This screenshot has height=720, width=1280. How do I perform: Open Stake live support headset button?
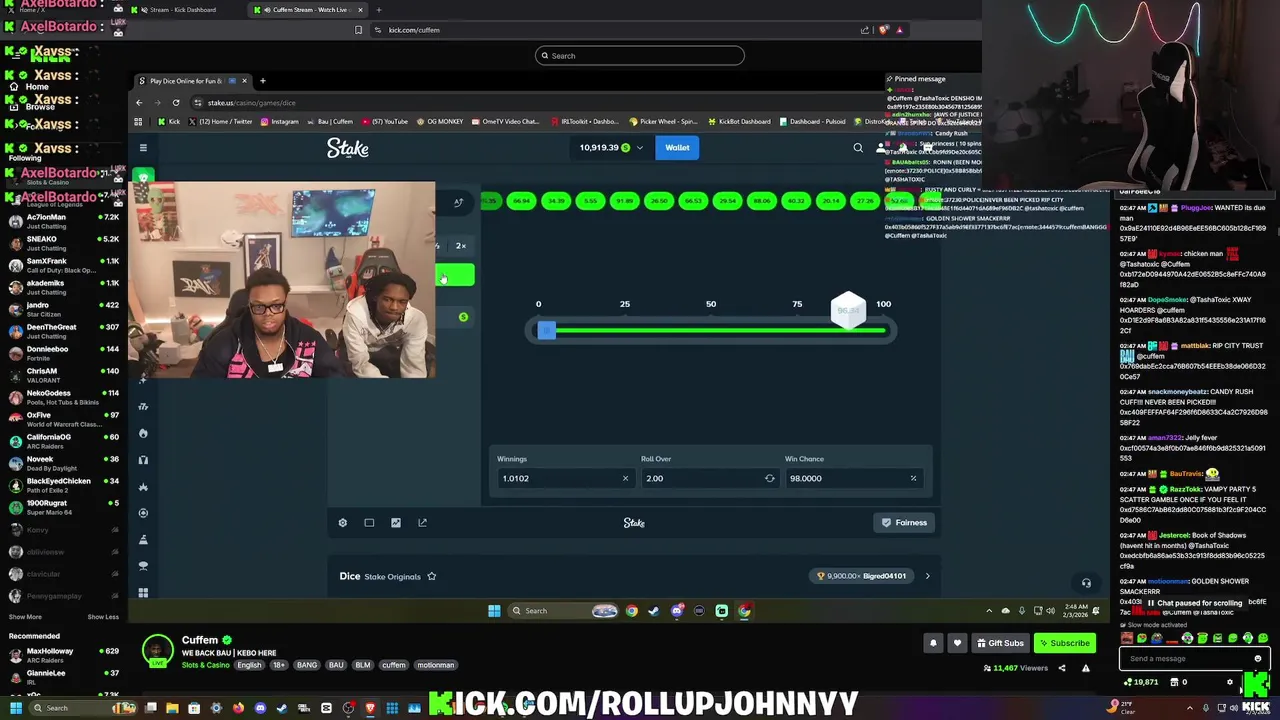coord(1086,583)
